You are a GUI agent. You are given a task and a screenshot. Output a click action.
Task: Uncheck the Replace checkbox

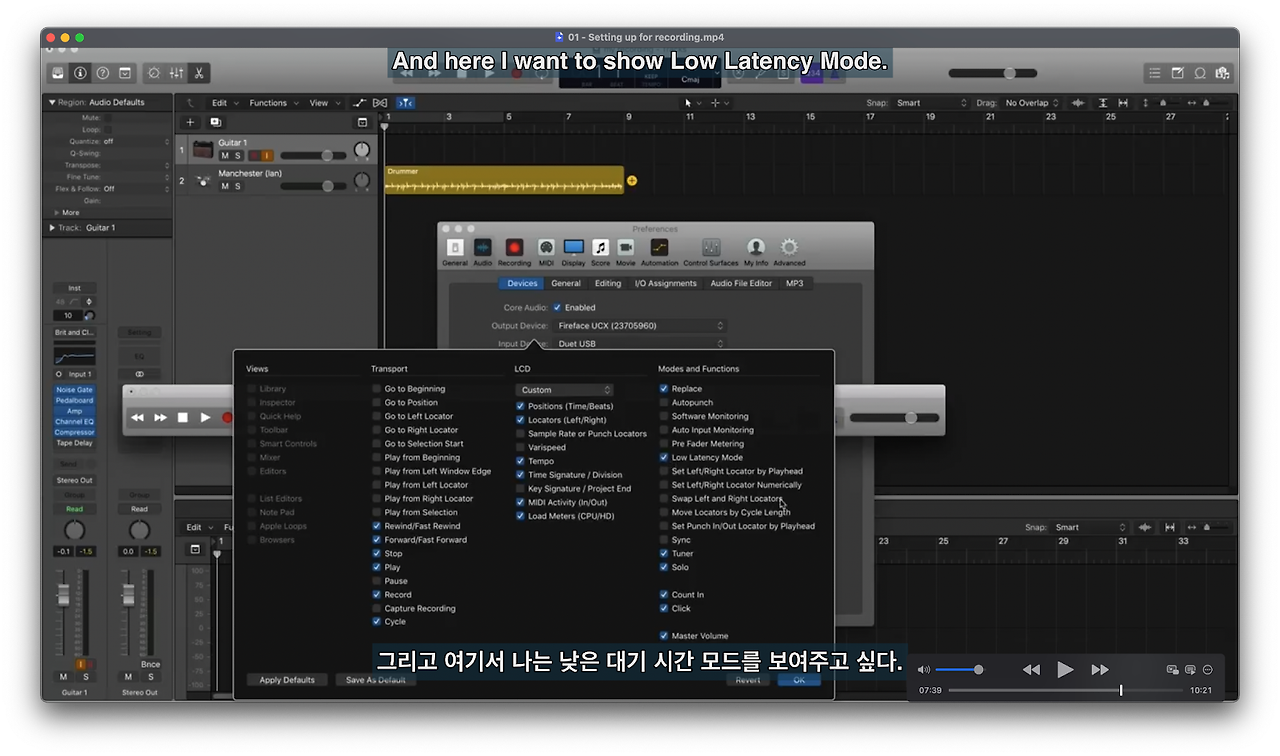(664, 389)
